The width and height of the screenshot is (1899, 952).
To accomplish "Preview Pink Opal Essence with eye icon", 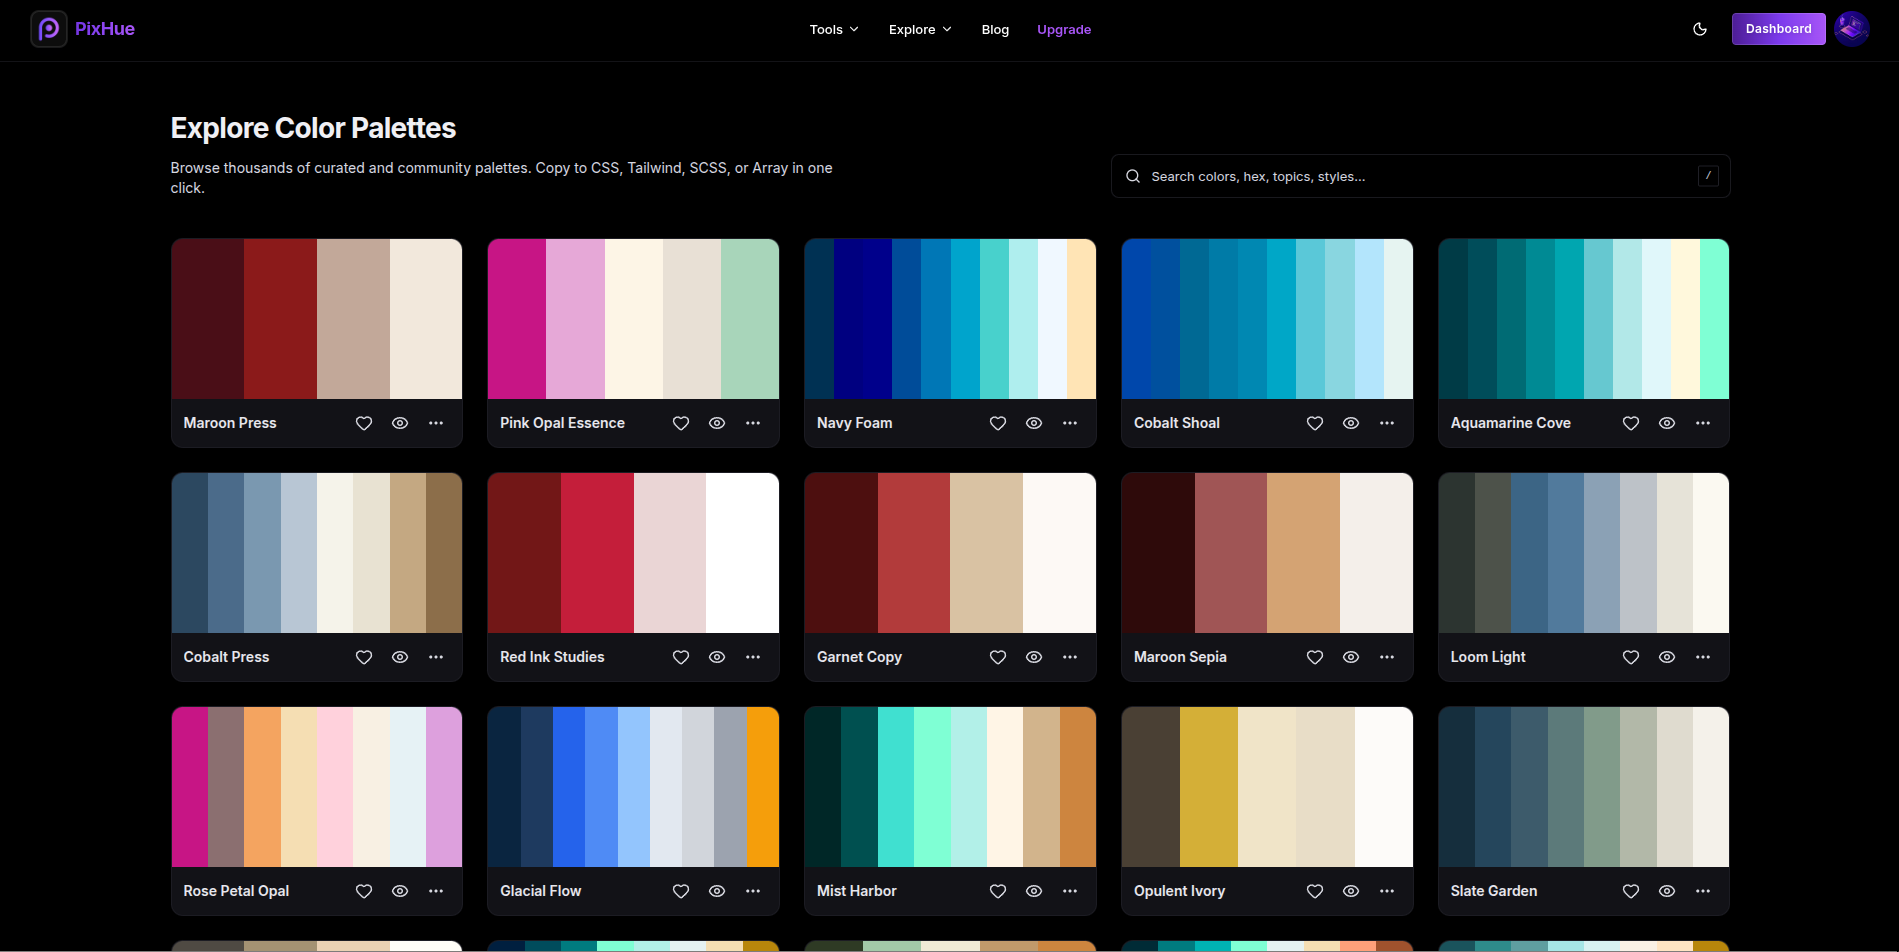I will (717, 423).
